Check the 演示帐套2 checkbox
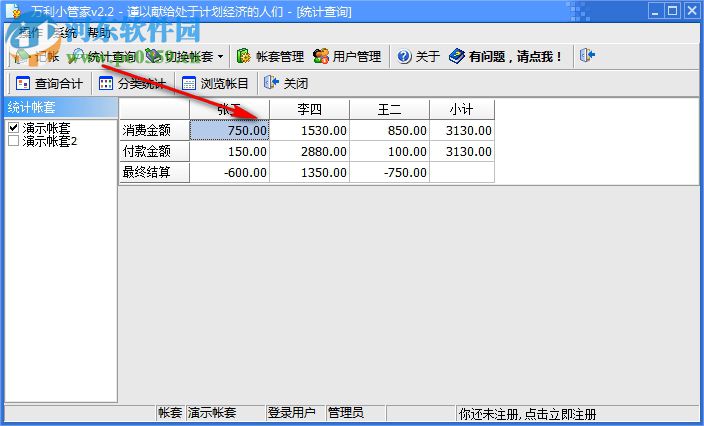The image size is (704, 426). [13, 141]
